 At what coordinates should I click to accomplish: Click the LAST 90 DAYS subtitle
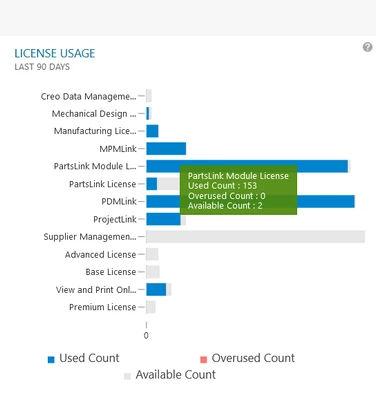click(x=42, y=67)
